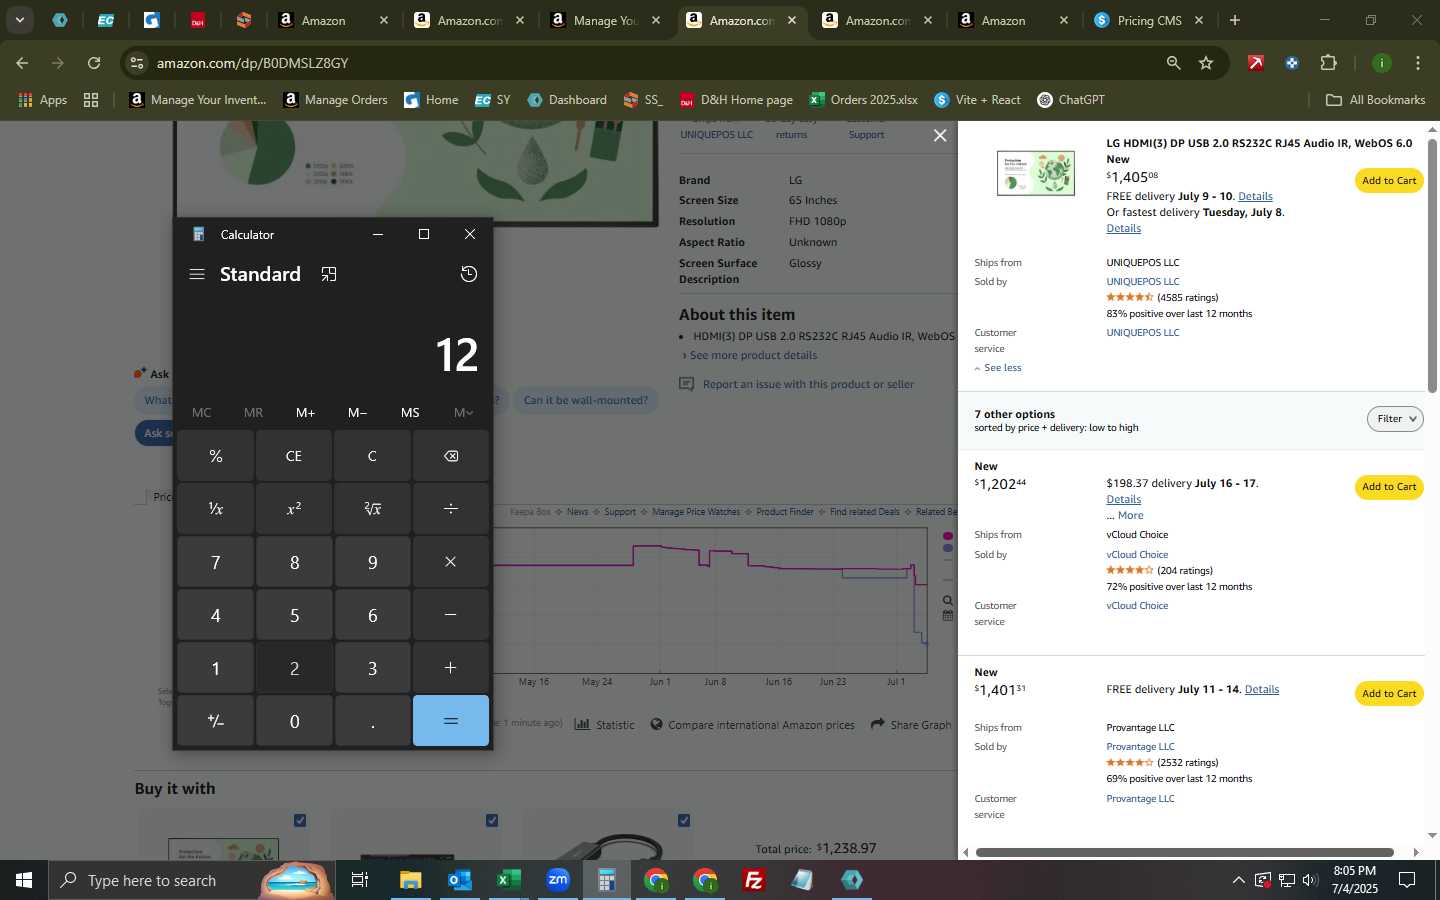Open Compare international Amazon prices
Screen dimensions: 1440x900
[761, 725]
